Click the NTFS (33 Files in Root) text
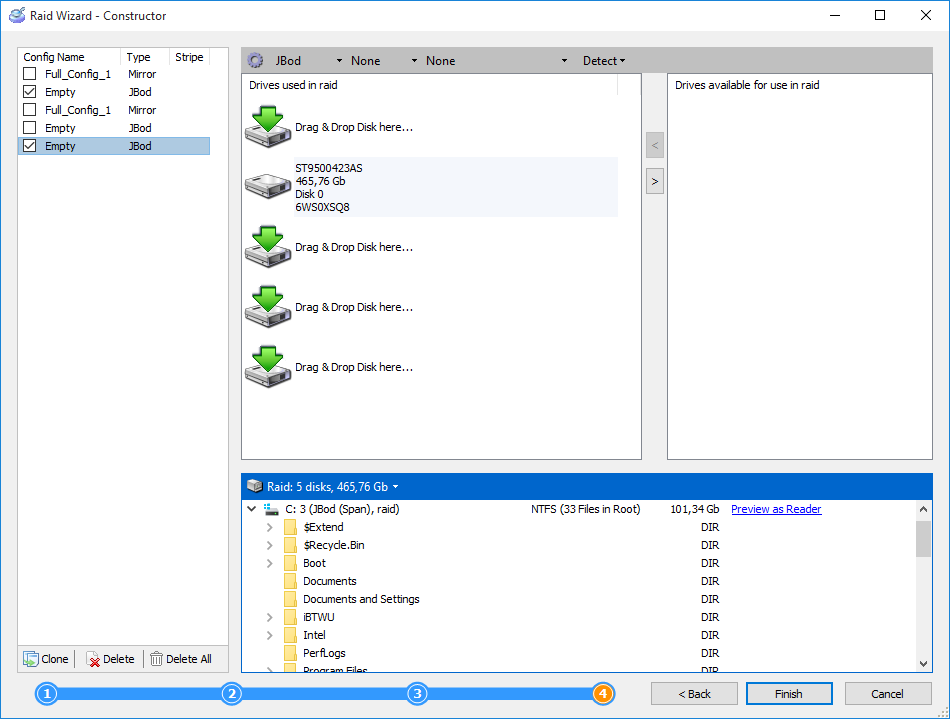 point(586,509)
